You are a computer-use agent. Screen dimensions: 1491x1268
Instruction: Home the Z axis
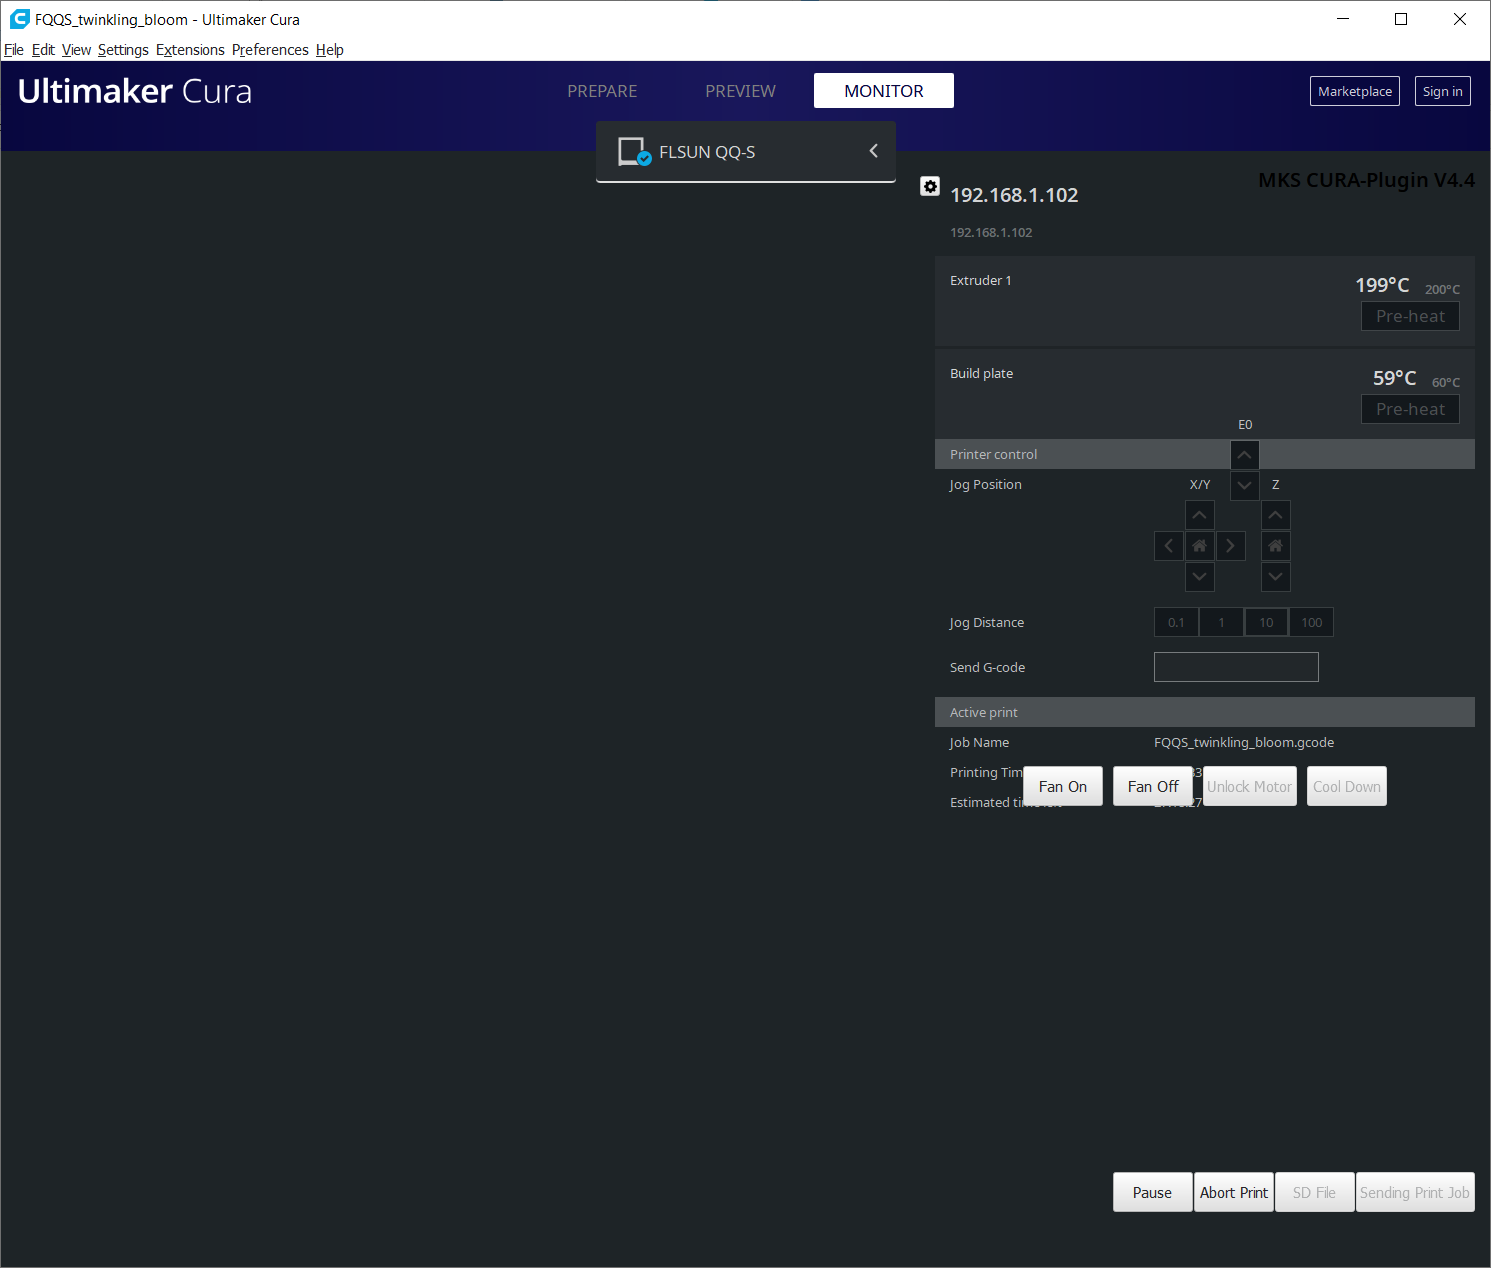(x=1275, y=545)
